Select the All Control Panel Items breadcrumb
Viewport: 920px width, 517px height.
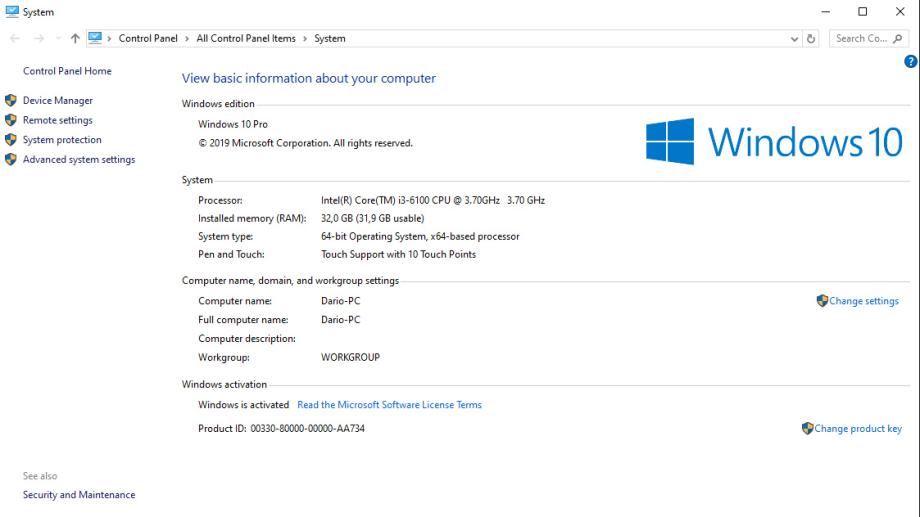pos(246,39)
